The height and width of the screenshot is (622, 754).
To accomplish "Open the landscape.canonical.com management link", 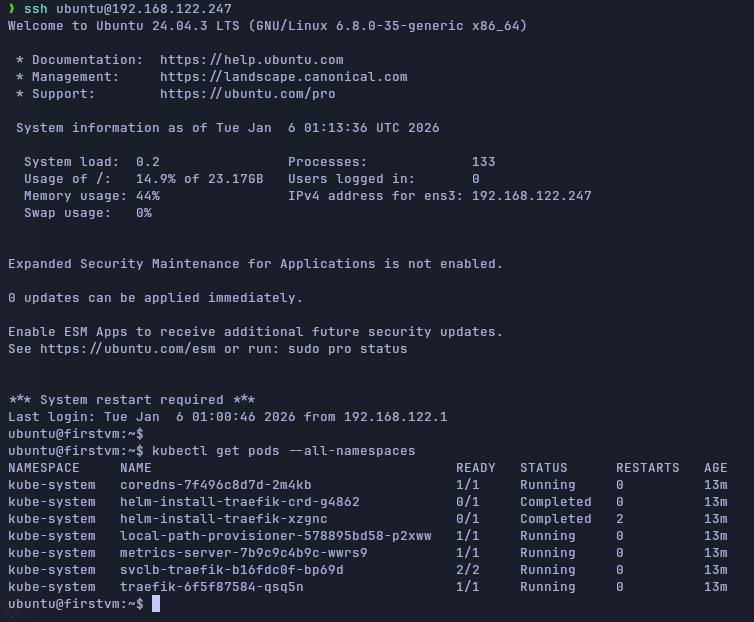I will (283, 77).
